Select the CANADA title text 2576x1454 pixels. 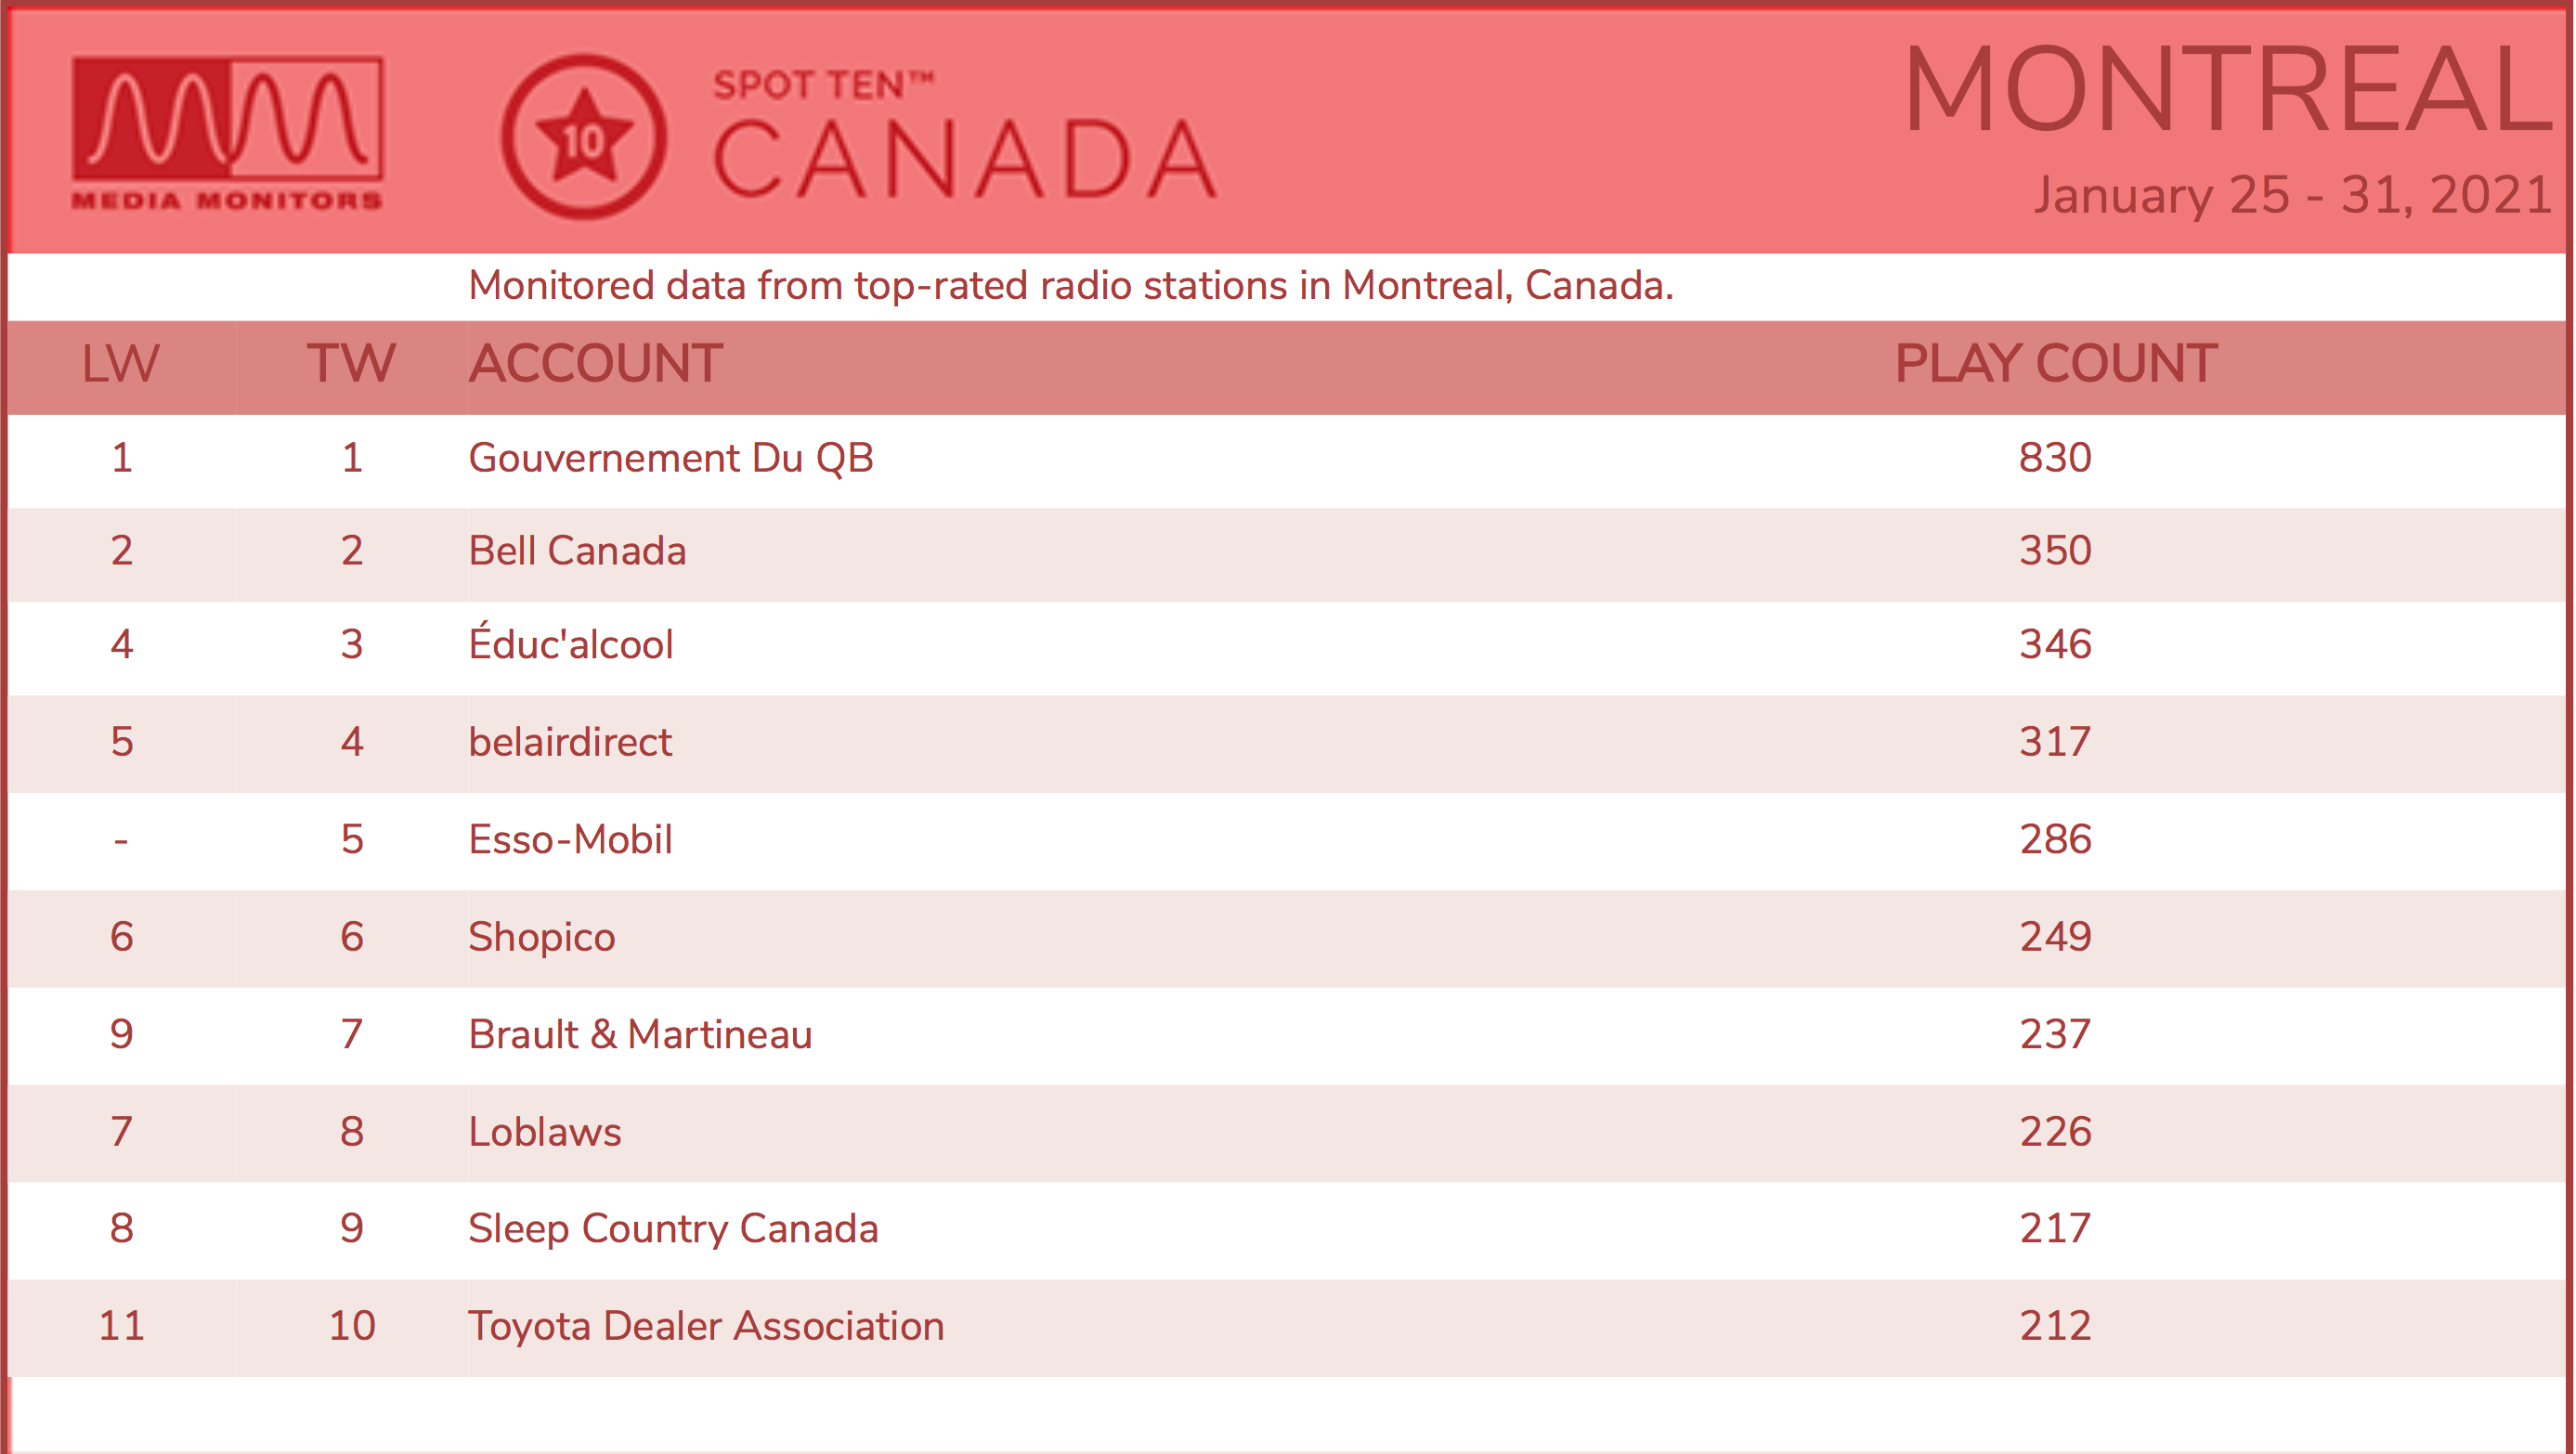pyautogui.click(x=965, y=159)
